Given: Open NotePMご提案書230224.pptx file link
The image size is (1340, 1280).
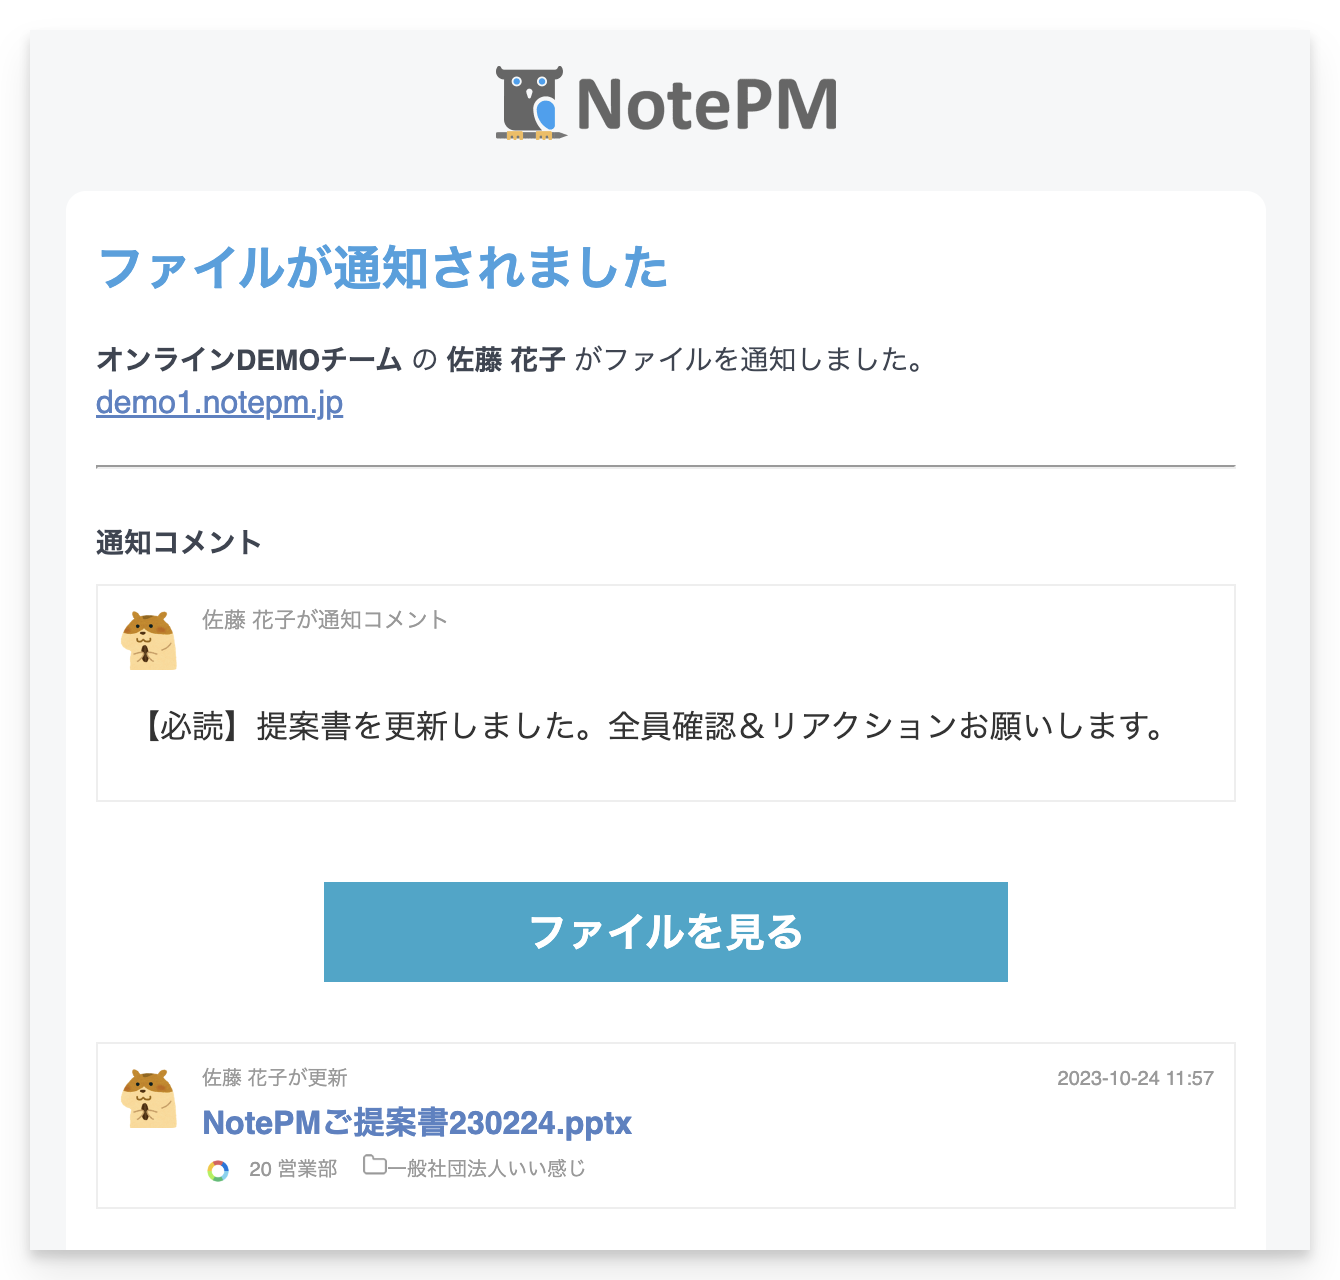Looking at the screenshot, I should [x=417, y=1123].
